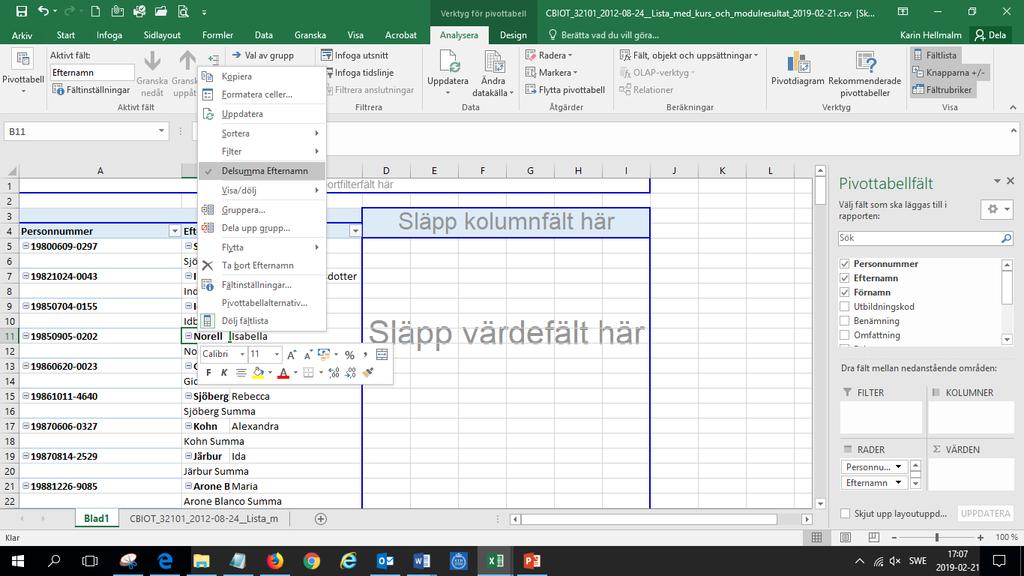
Task: Click Fältinställningar in Aktivt fält group
Action: (x=91, y=89)
